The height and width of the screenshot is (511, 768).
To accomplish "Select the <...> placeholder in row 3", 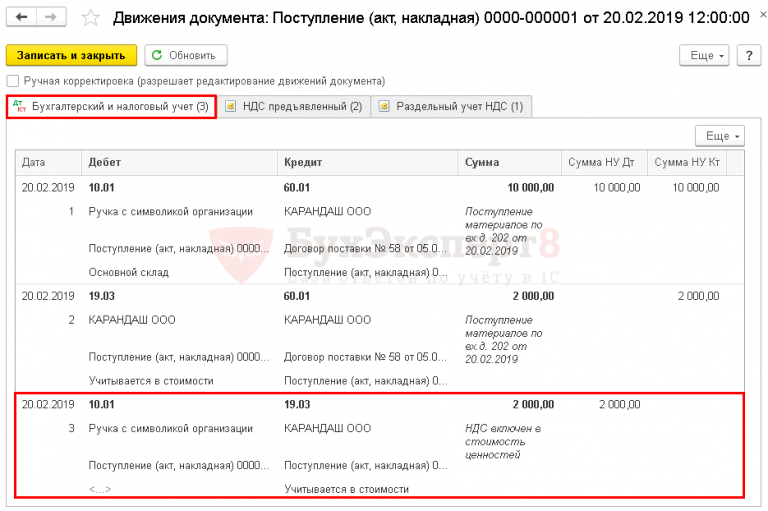I will click(100, 489).
